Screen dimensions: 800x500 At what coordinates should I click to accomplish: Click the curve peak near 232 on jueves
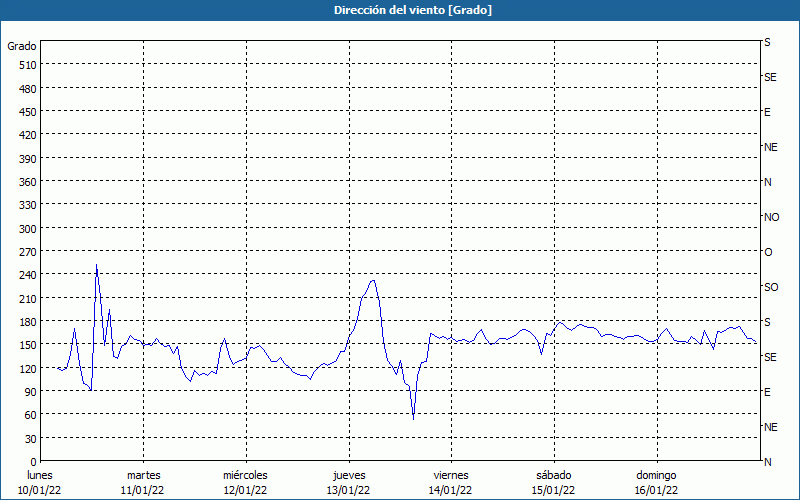(373, 280)
